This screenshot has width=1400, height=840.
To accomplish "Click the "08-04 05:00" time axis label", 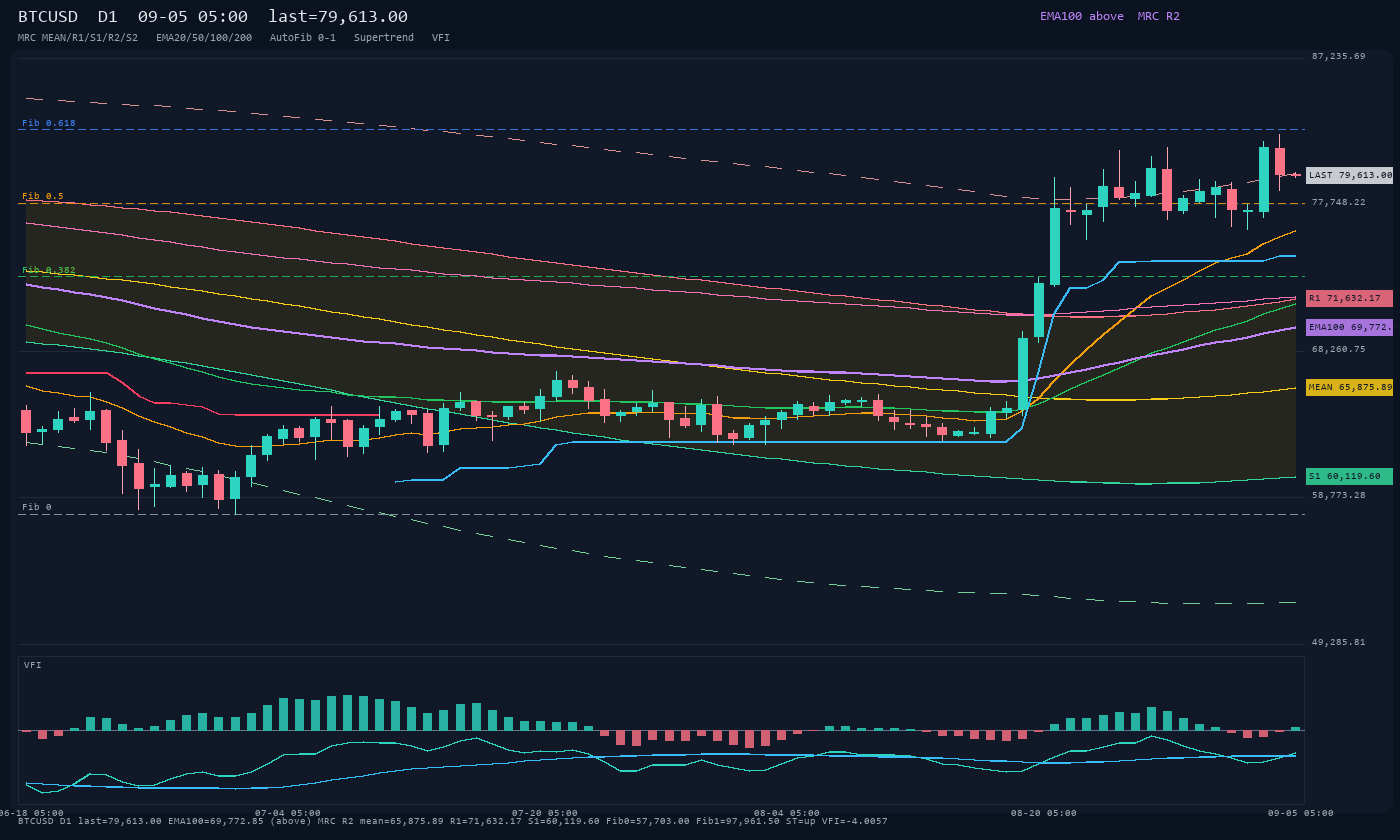I will 787,813.
